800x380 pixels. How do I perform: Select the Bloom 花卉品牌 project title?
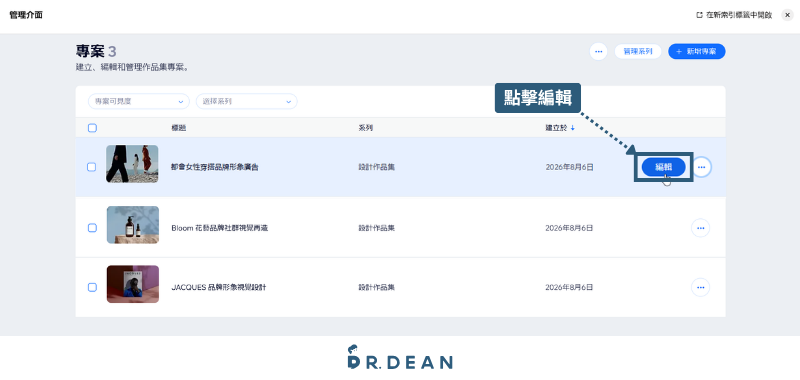coord(219,228)
